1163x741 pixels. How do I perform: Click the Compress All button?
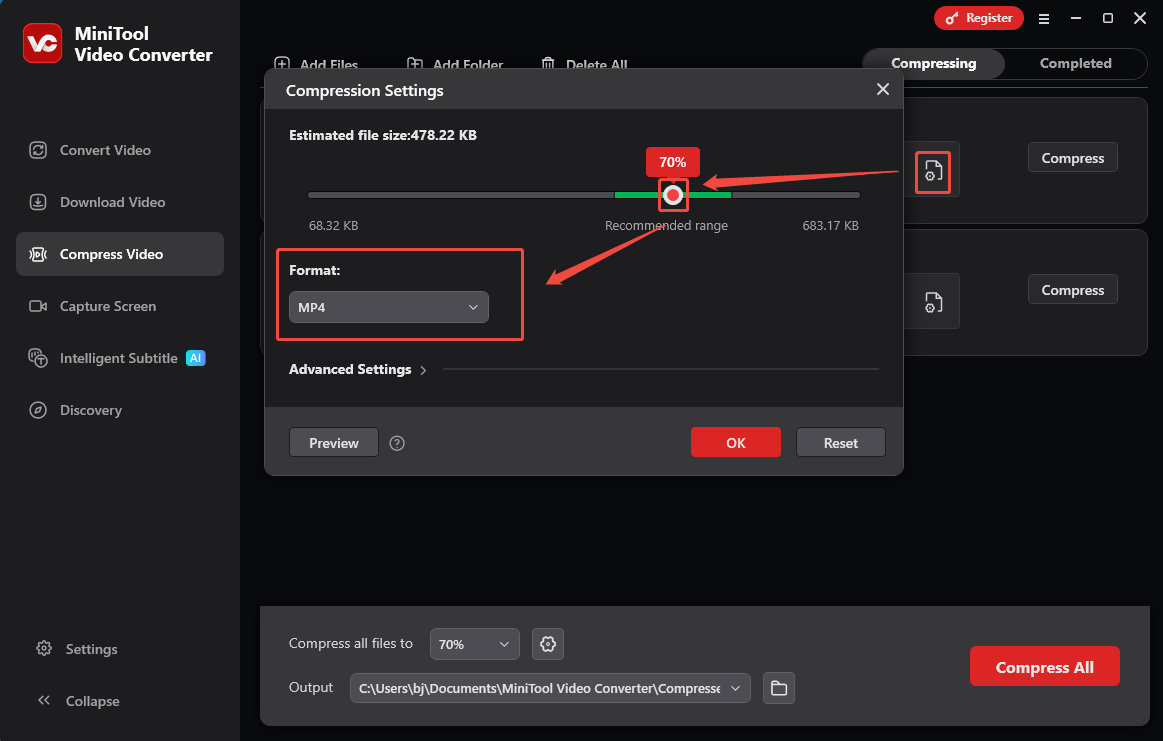[1044, 666]
